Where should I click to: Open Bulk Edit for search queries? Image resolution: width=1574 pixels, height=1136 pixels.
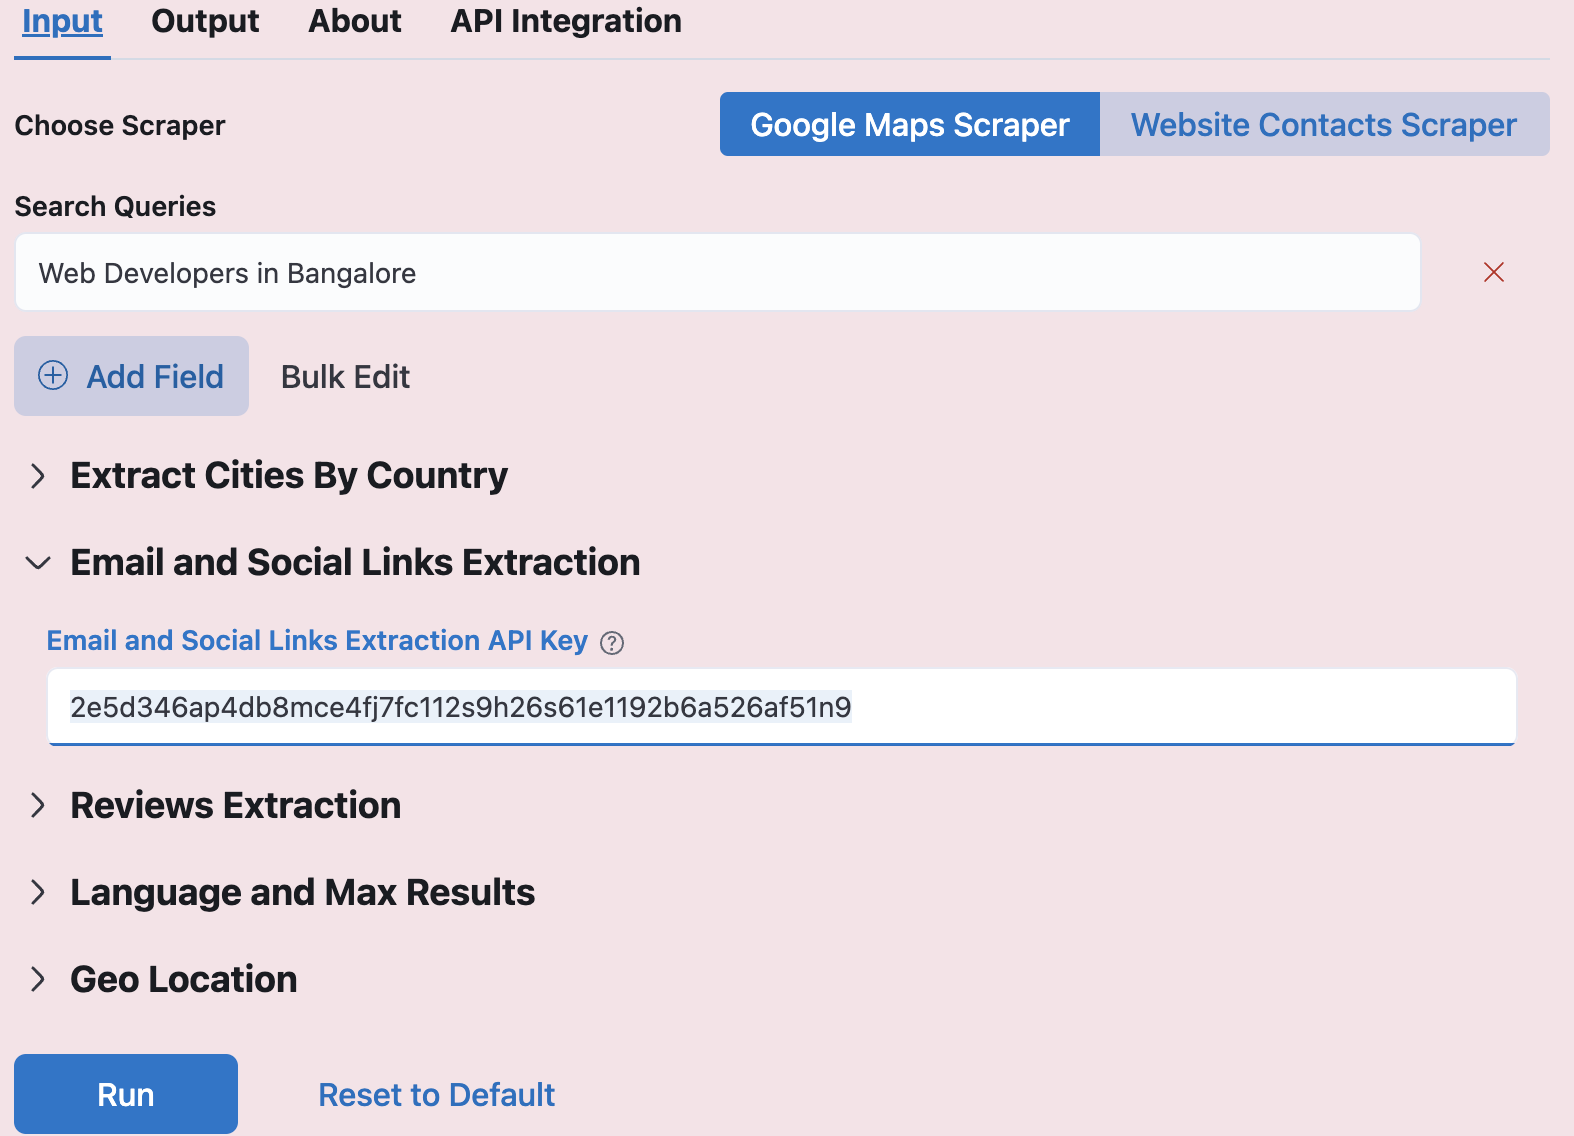pos(345,377)
